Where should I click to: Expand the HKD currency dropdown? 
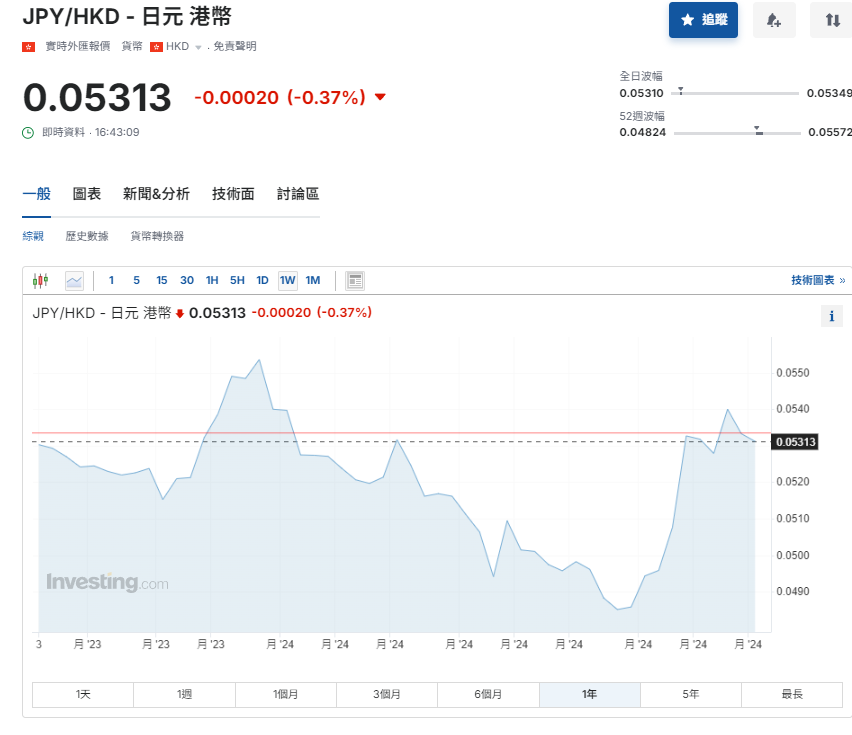(198, 47)
